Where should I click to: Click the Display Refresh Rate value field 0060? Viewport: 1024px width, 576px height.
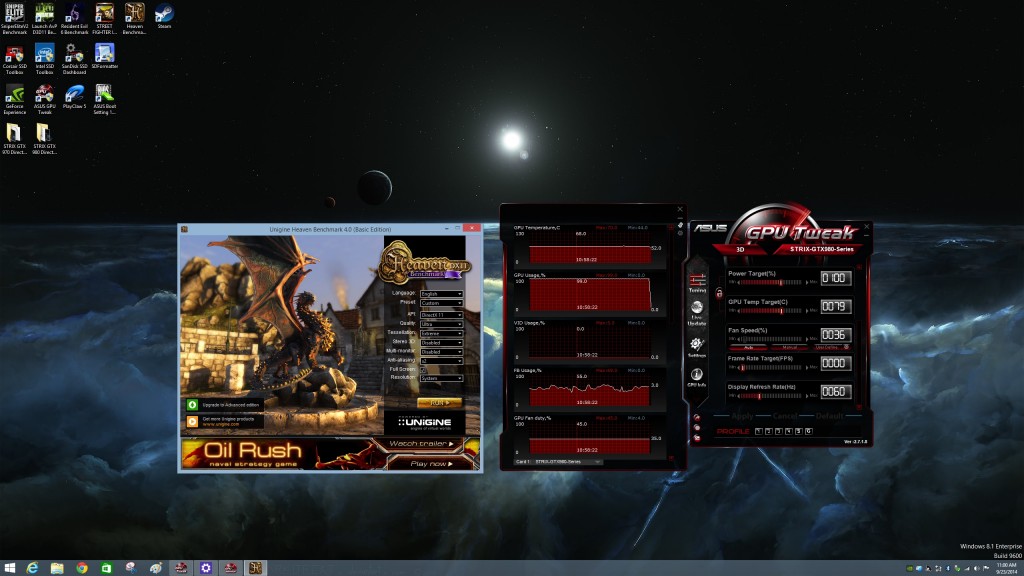tap(835, 391)
